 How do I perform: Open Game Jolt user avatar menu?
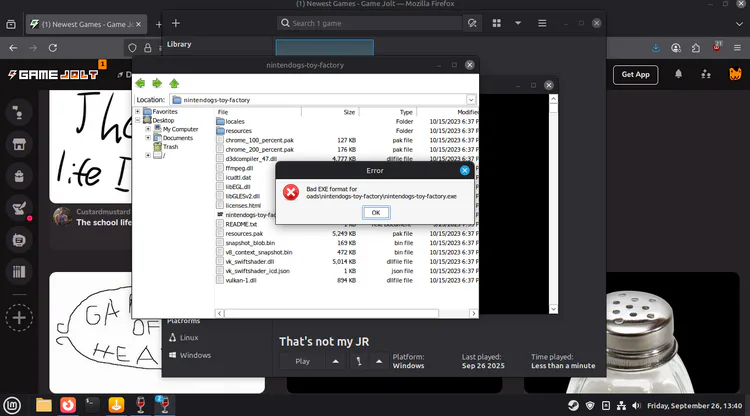point(735,74)
